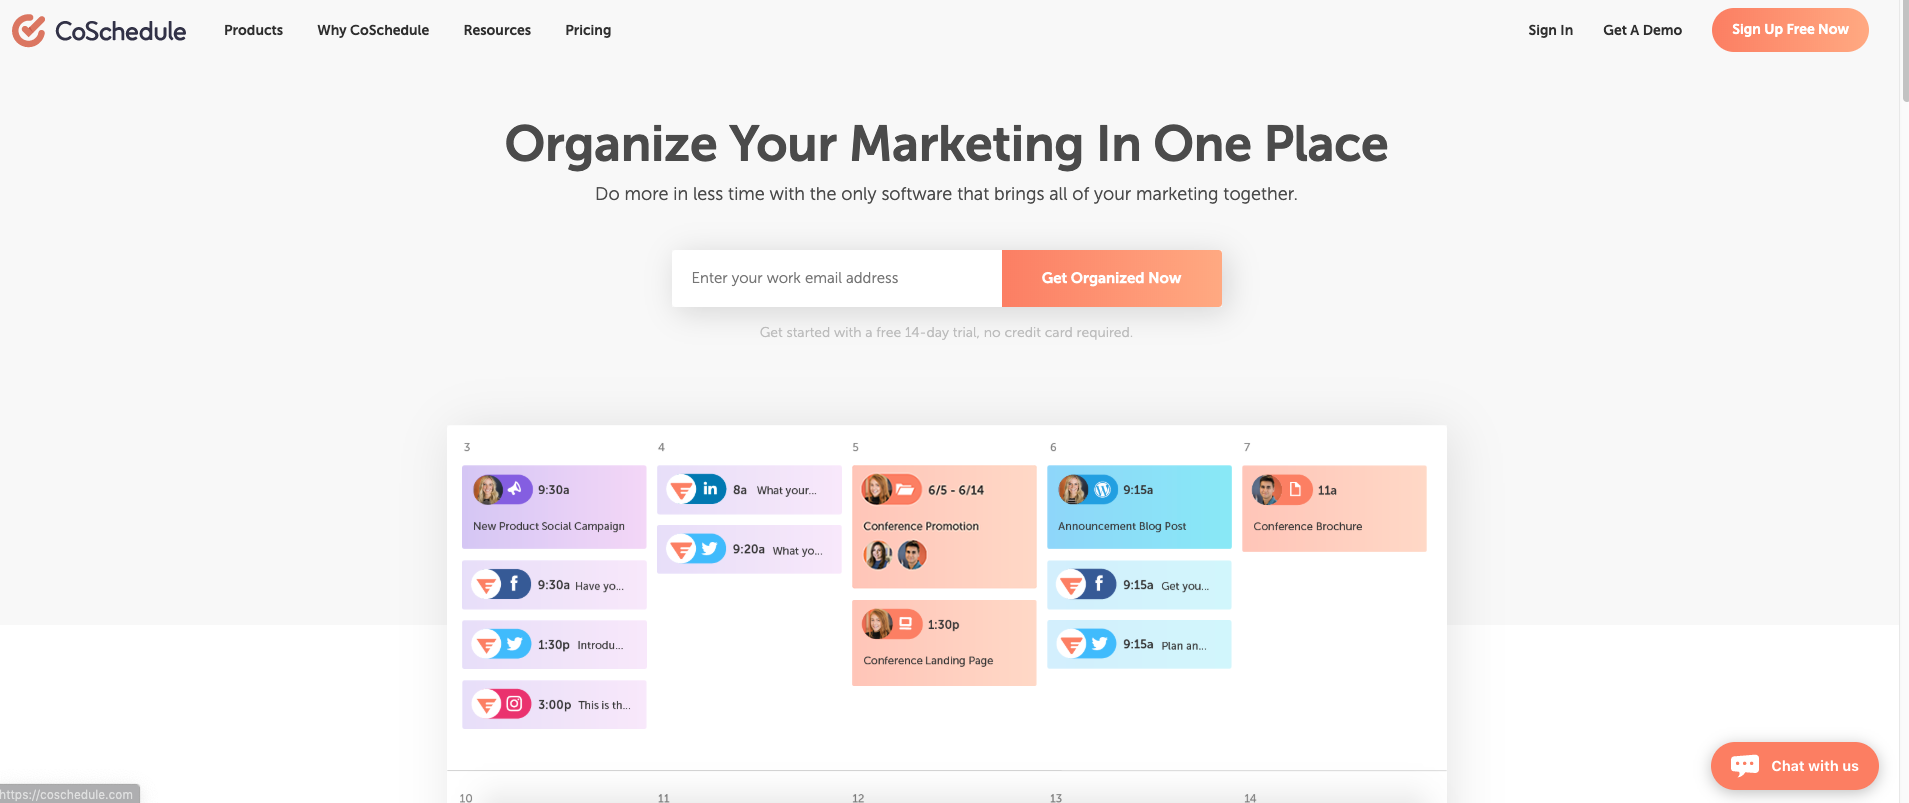Click the Facebook icon on 9:30a post
The width and height of the screenshot is (1909, 803).
pyautogui.click(x=514, y=584)
